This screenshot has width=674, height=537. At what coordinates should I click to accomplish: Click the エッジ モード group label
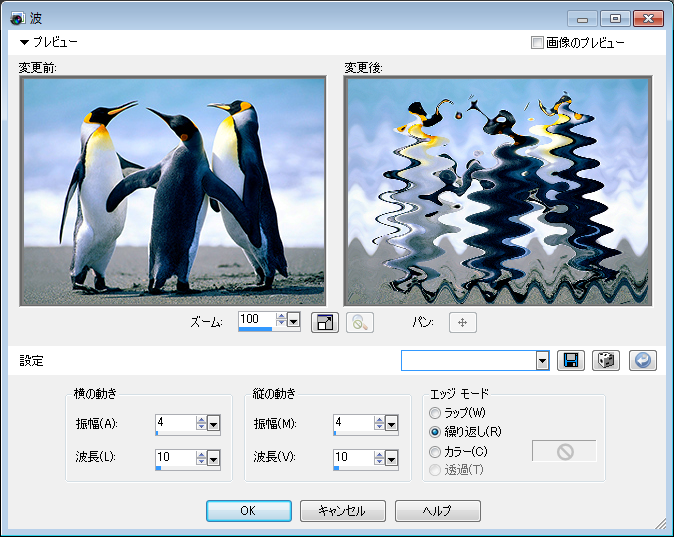(x=460, y=393)
